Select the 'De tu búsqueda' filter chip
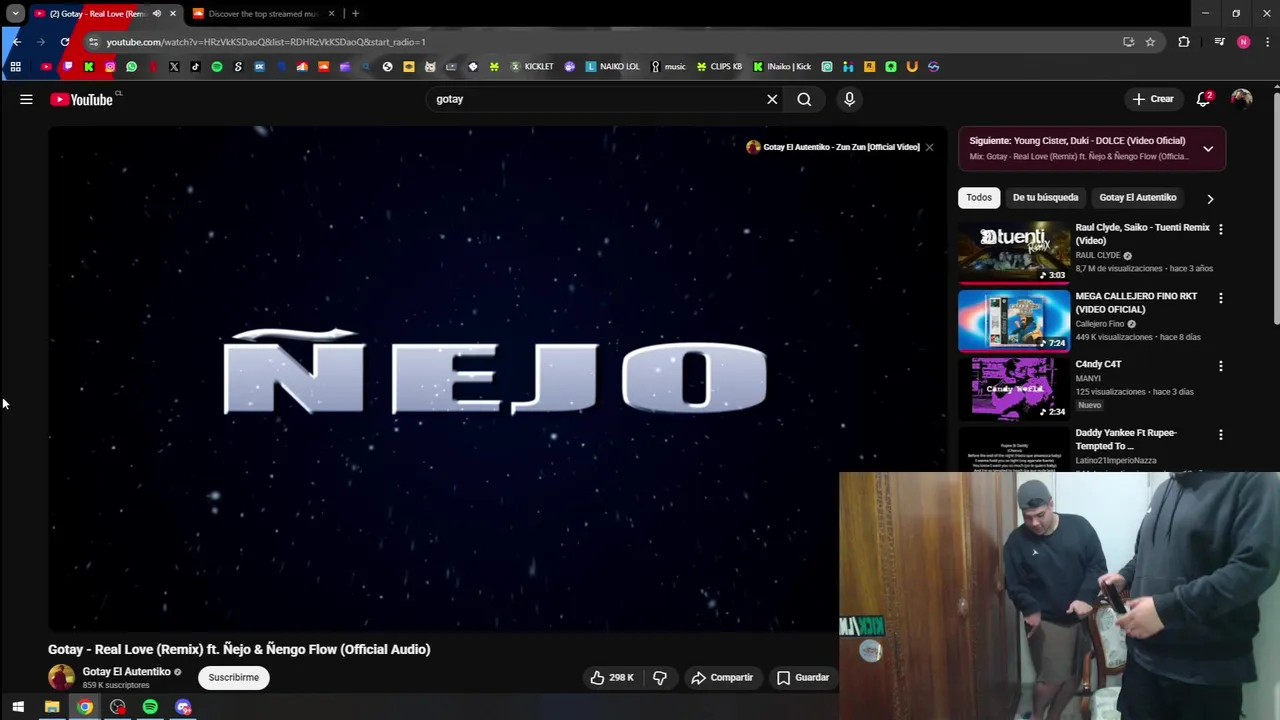Image resolution: width=1280 pixels, height=720 pixels. coord(1045,197)
